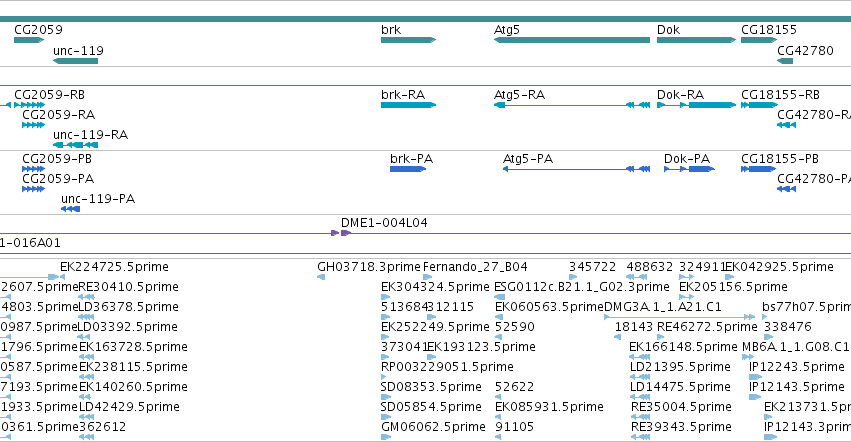Select the EK304324.5prime EST label
Viewport: 851px width, 442px height.
coord(435,287)
